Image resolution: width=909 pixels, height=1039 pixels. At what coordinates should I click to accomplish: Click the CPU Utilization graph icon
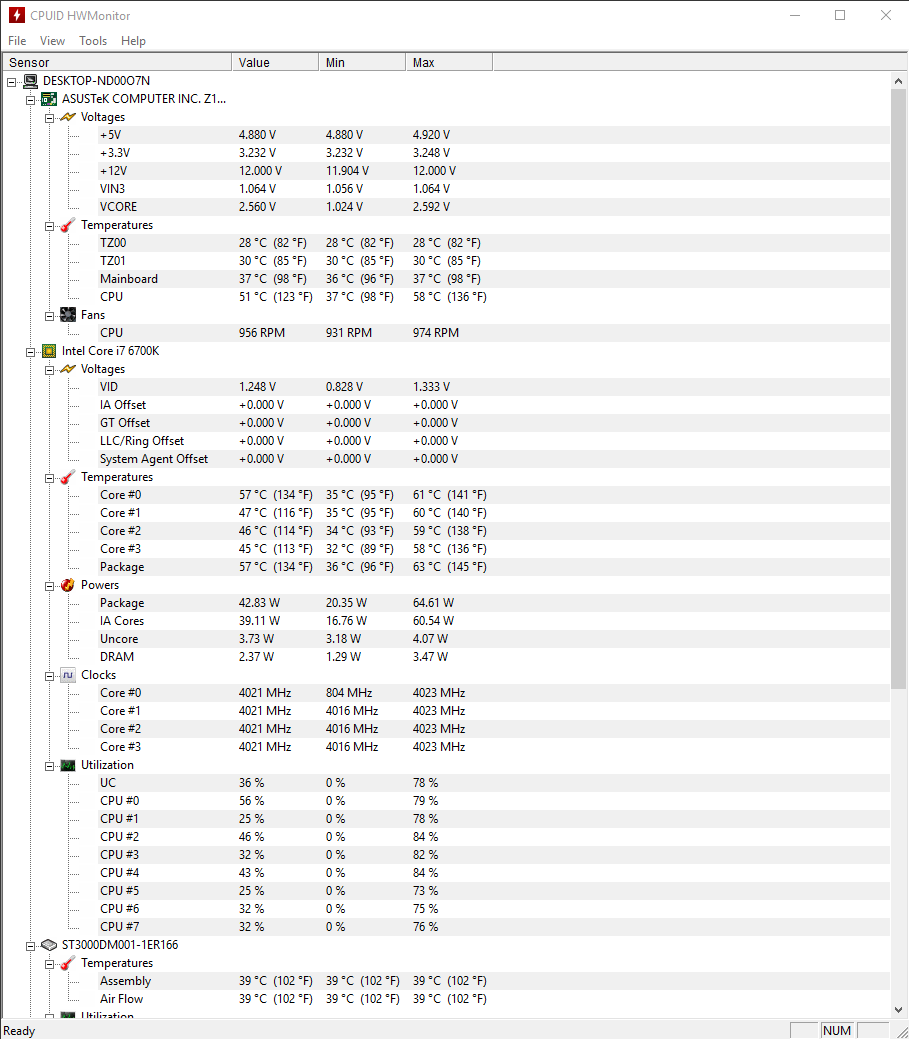[x=68, y=765]
